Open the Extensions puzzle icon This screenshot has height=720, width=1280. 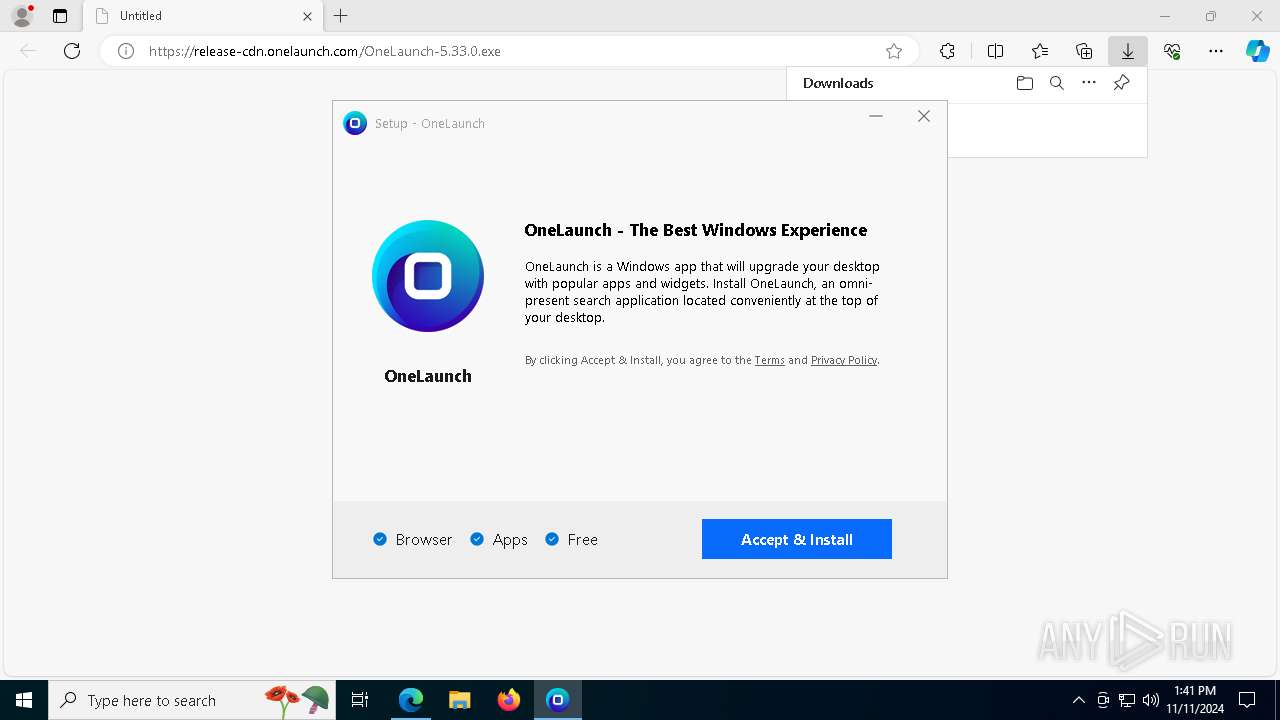(948, 51)
